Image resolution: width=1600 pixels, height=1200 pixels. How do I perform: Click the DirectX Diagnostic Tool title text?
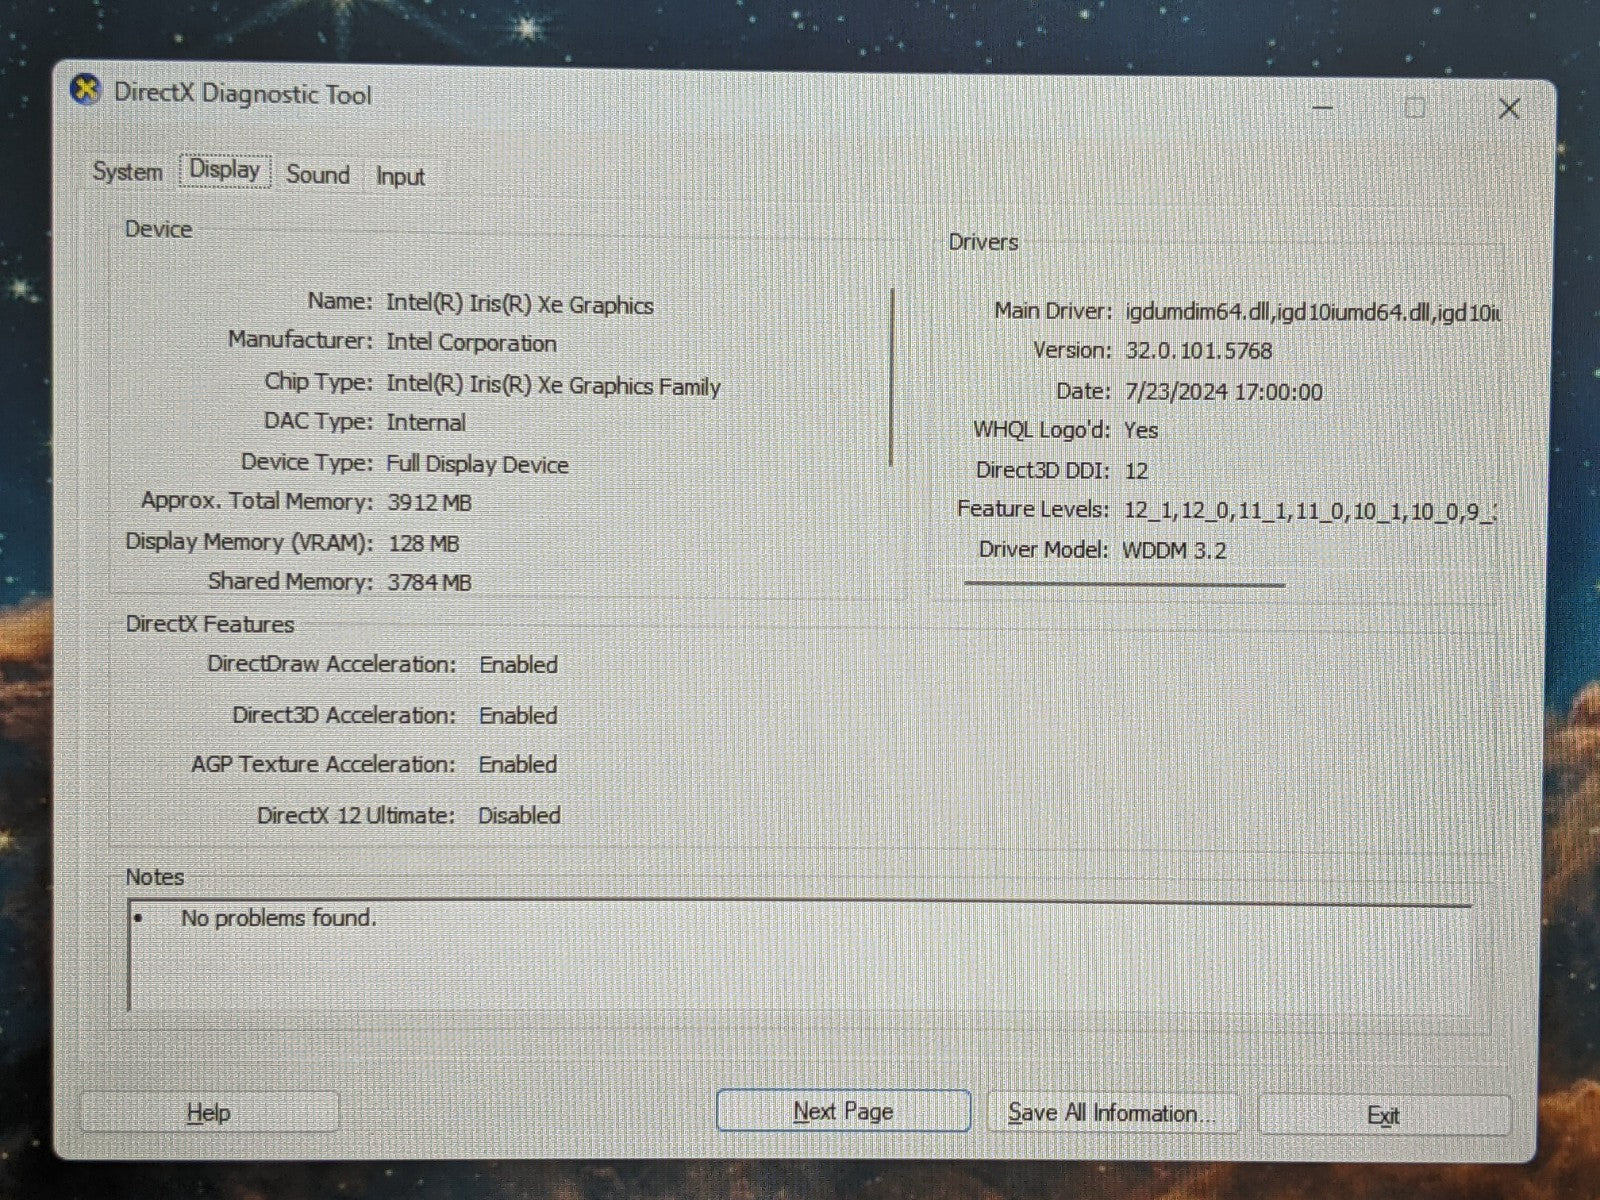pyautogui.click(x=243, y=95)
